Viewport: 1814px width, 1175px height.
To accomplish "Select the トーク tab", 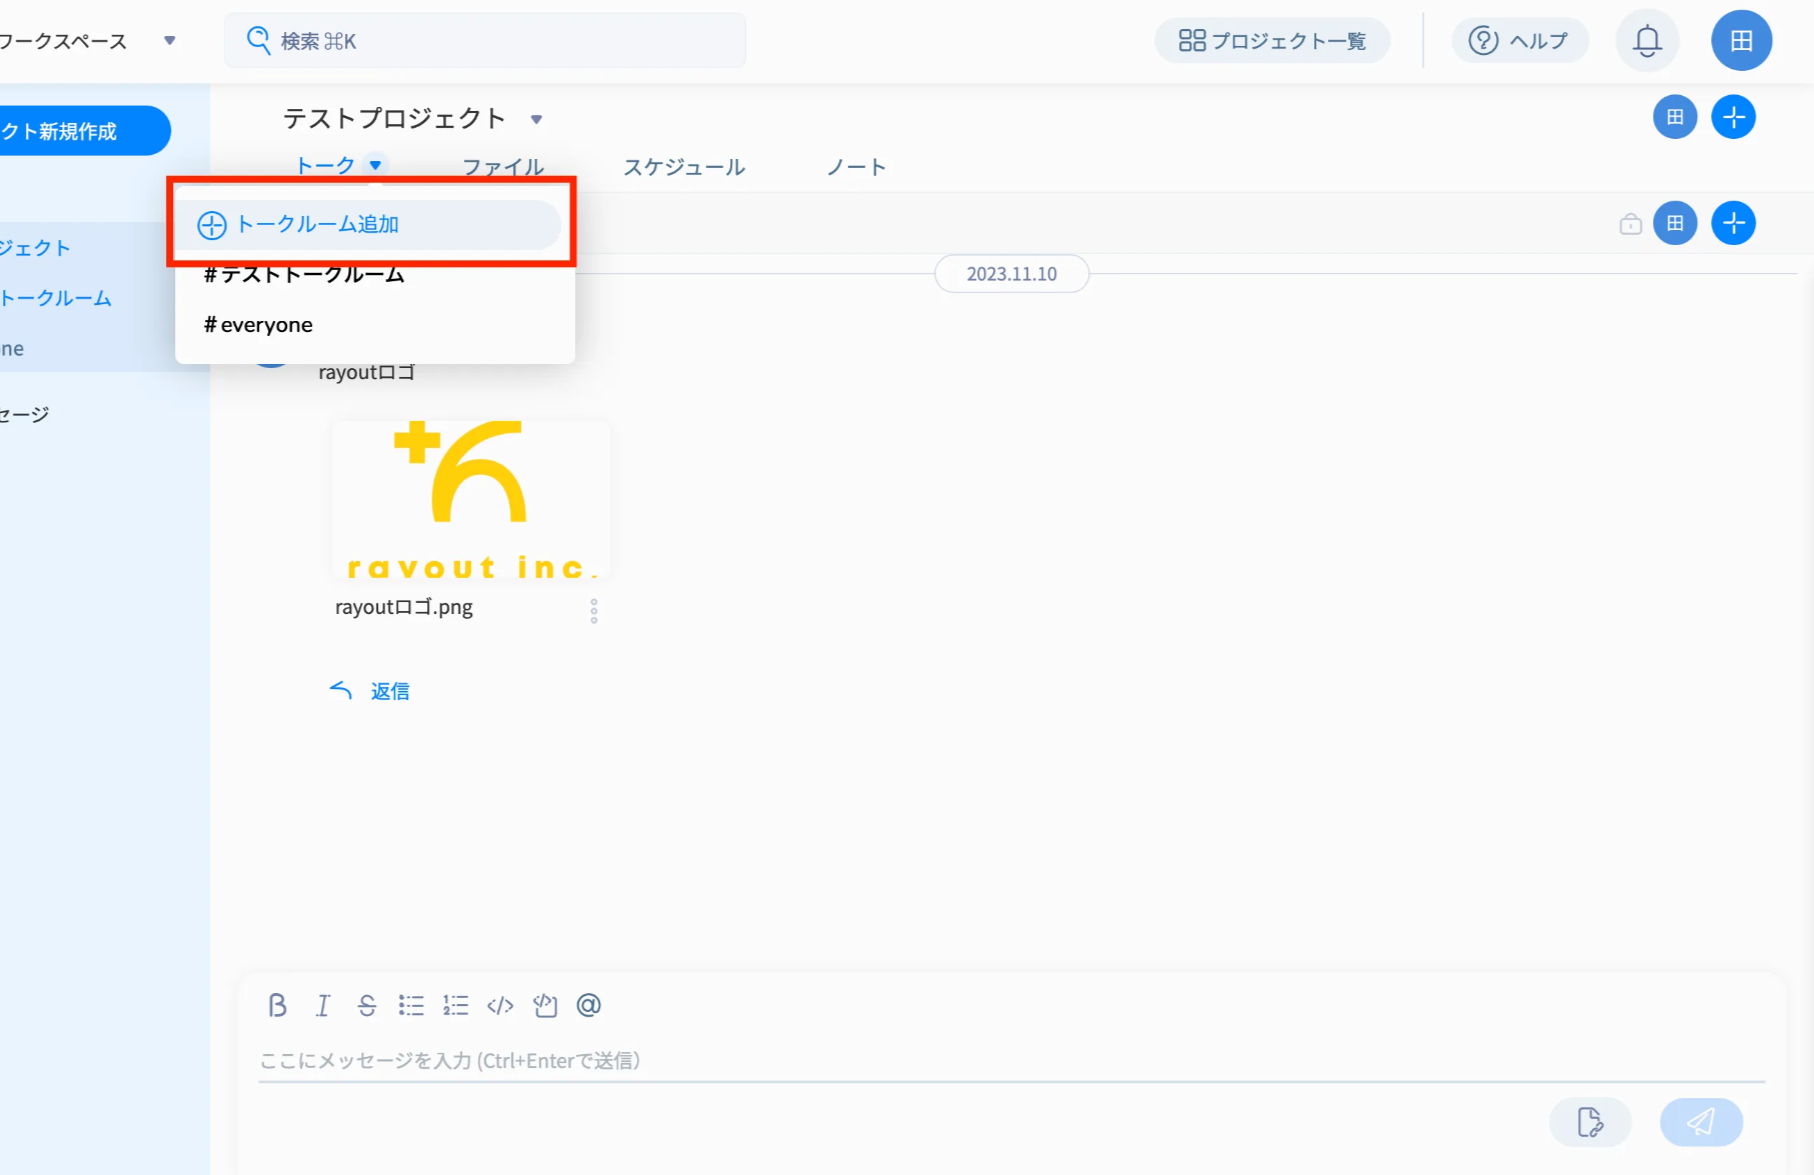I will 325,165.
